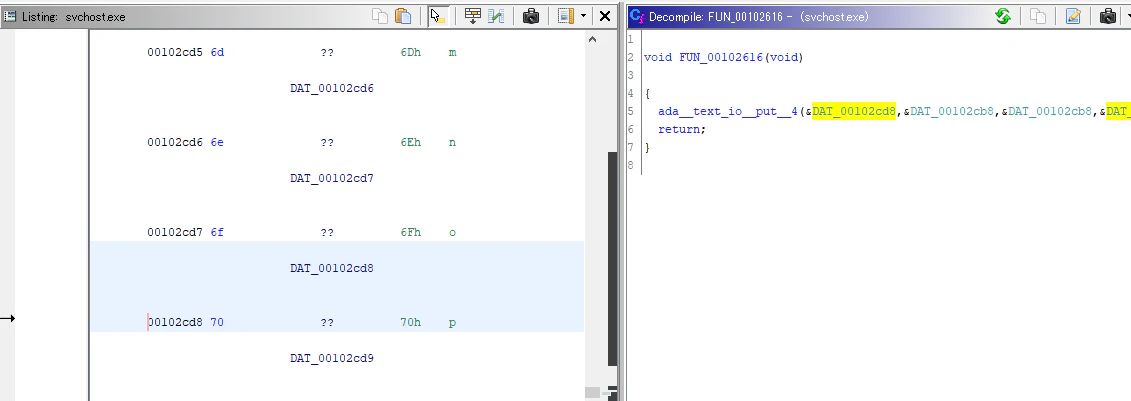The width and height of the screenshot is (1131, 401).
Task: Click first DAT_00102cb8 argument in decompiler
Action: click(952, 111)
